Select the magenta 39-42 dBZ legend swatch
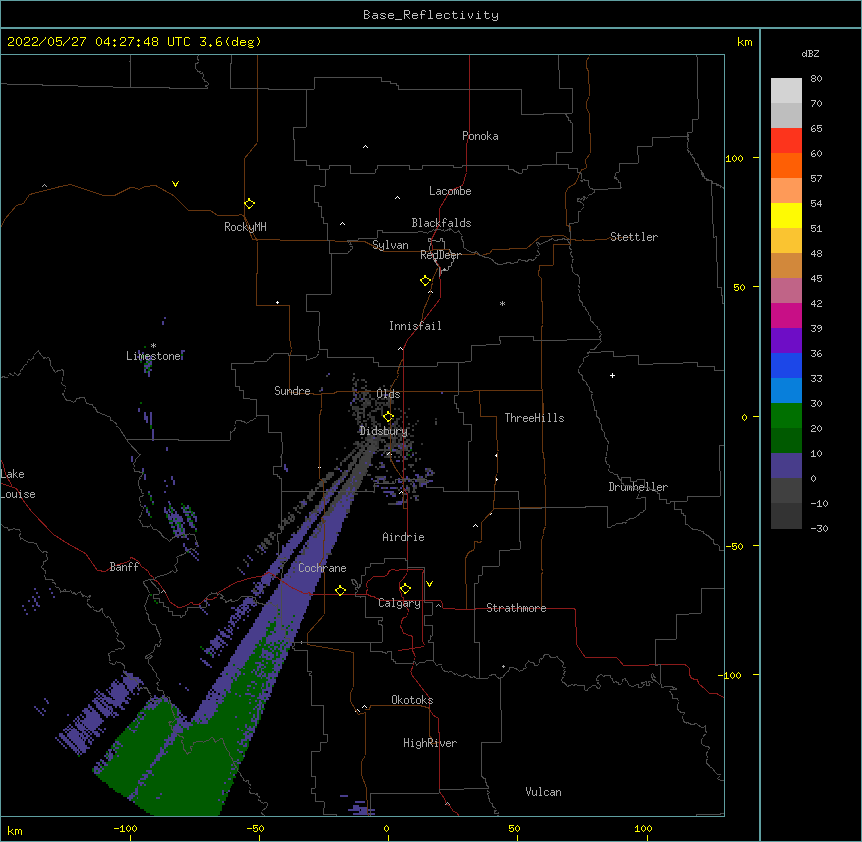Screen dimensions: 862x842 786,315
